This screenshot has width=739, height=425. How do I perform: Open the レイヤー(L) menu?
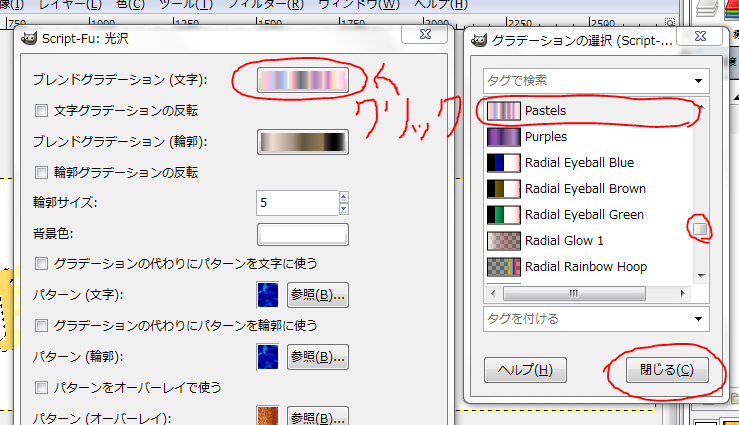click(70, 5)
